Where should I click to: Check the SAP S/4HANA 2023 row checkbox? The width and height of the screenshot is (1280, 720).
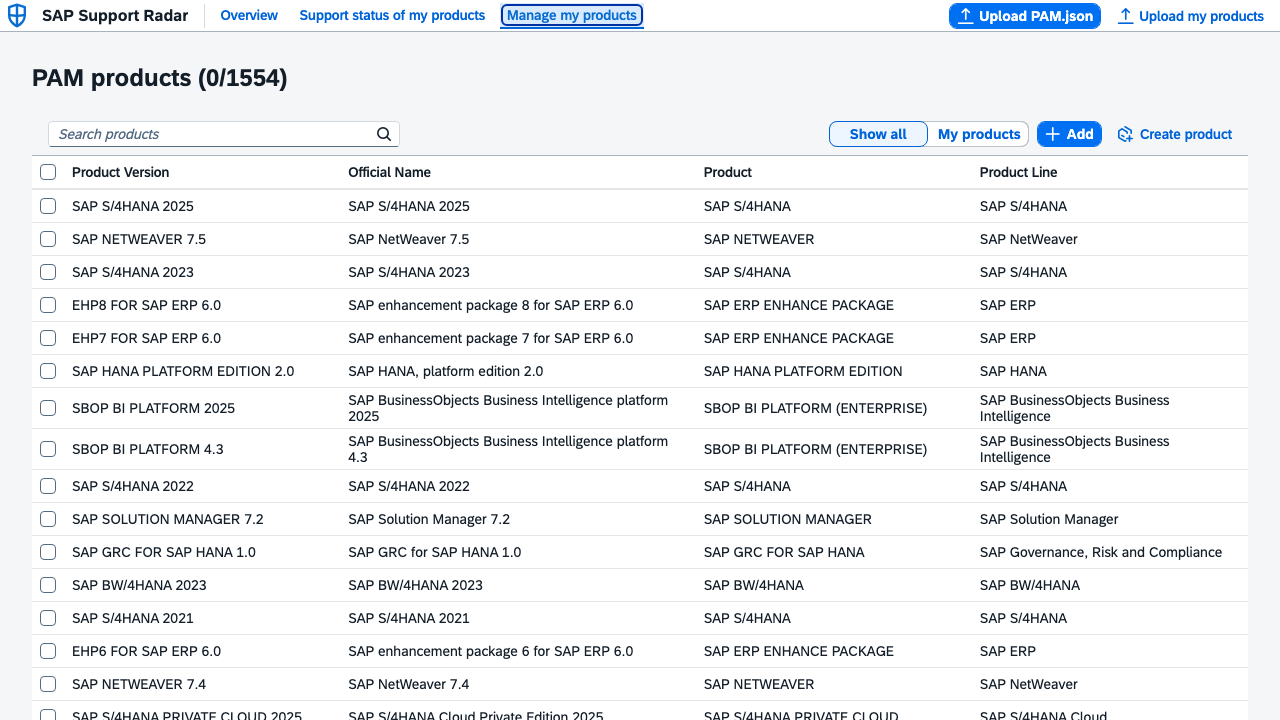click(48, 272)
